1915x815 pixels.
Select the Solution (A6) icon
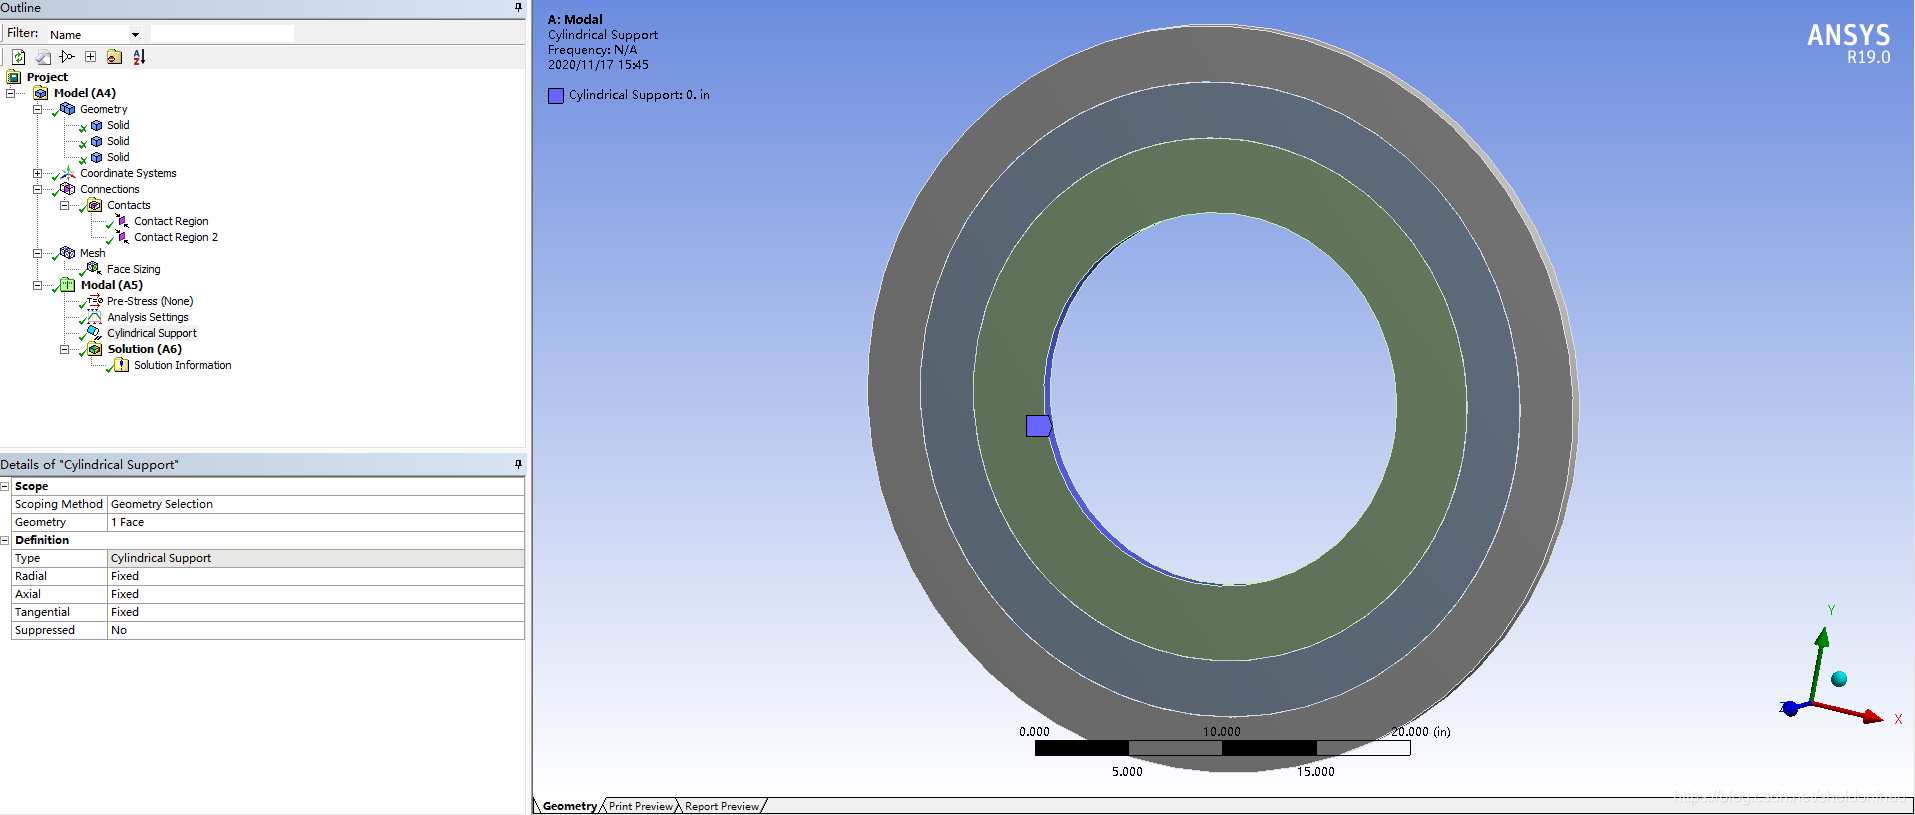pyautogui.click(x=94, y=349)
